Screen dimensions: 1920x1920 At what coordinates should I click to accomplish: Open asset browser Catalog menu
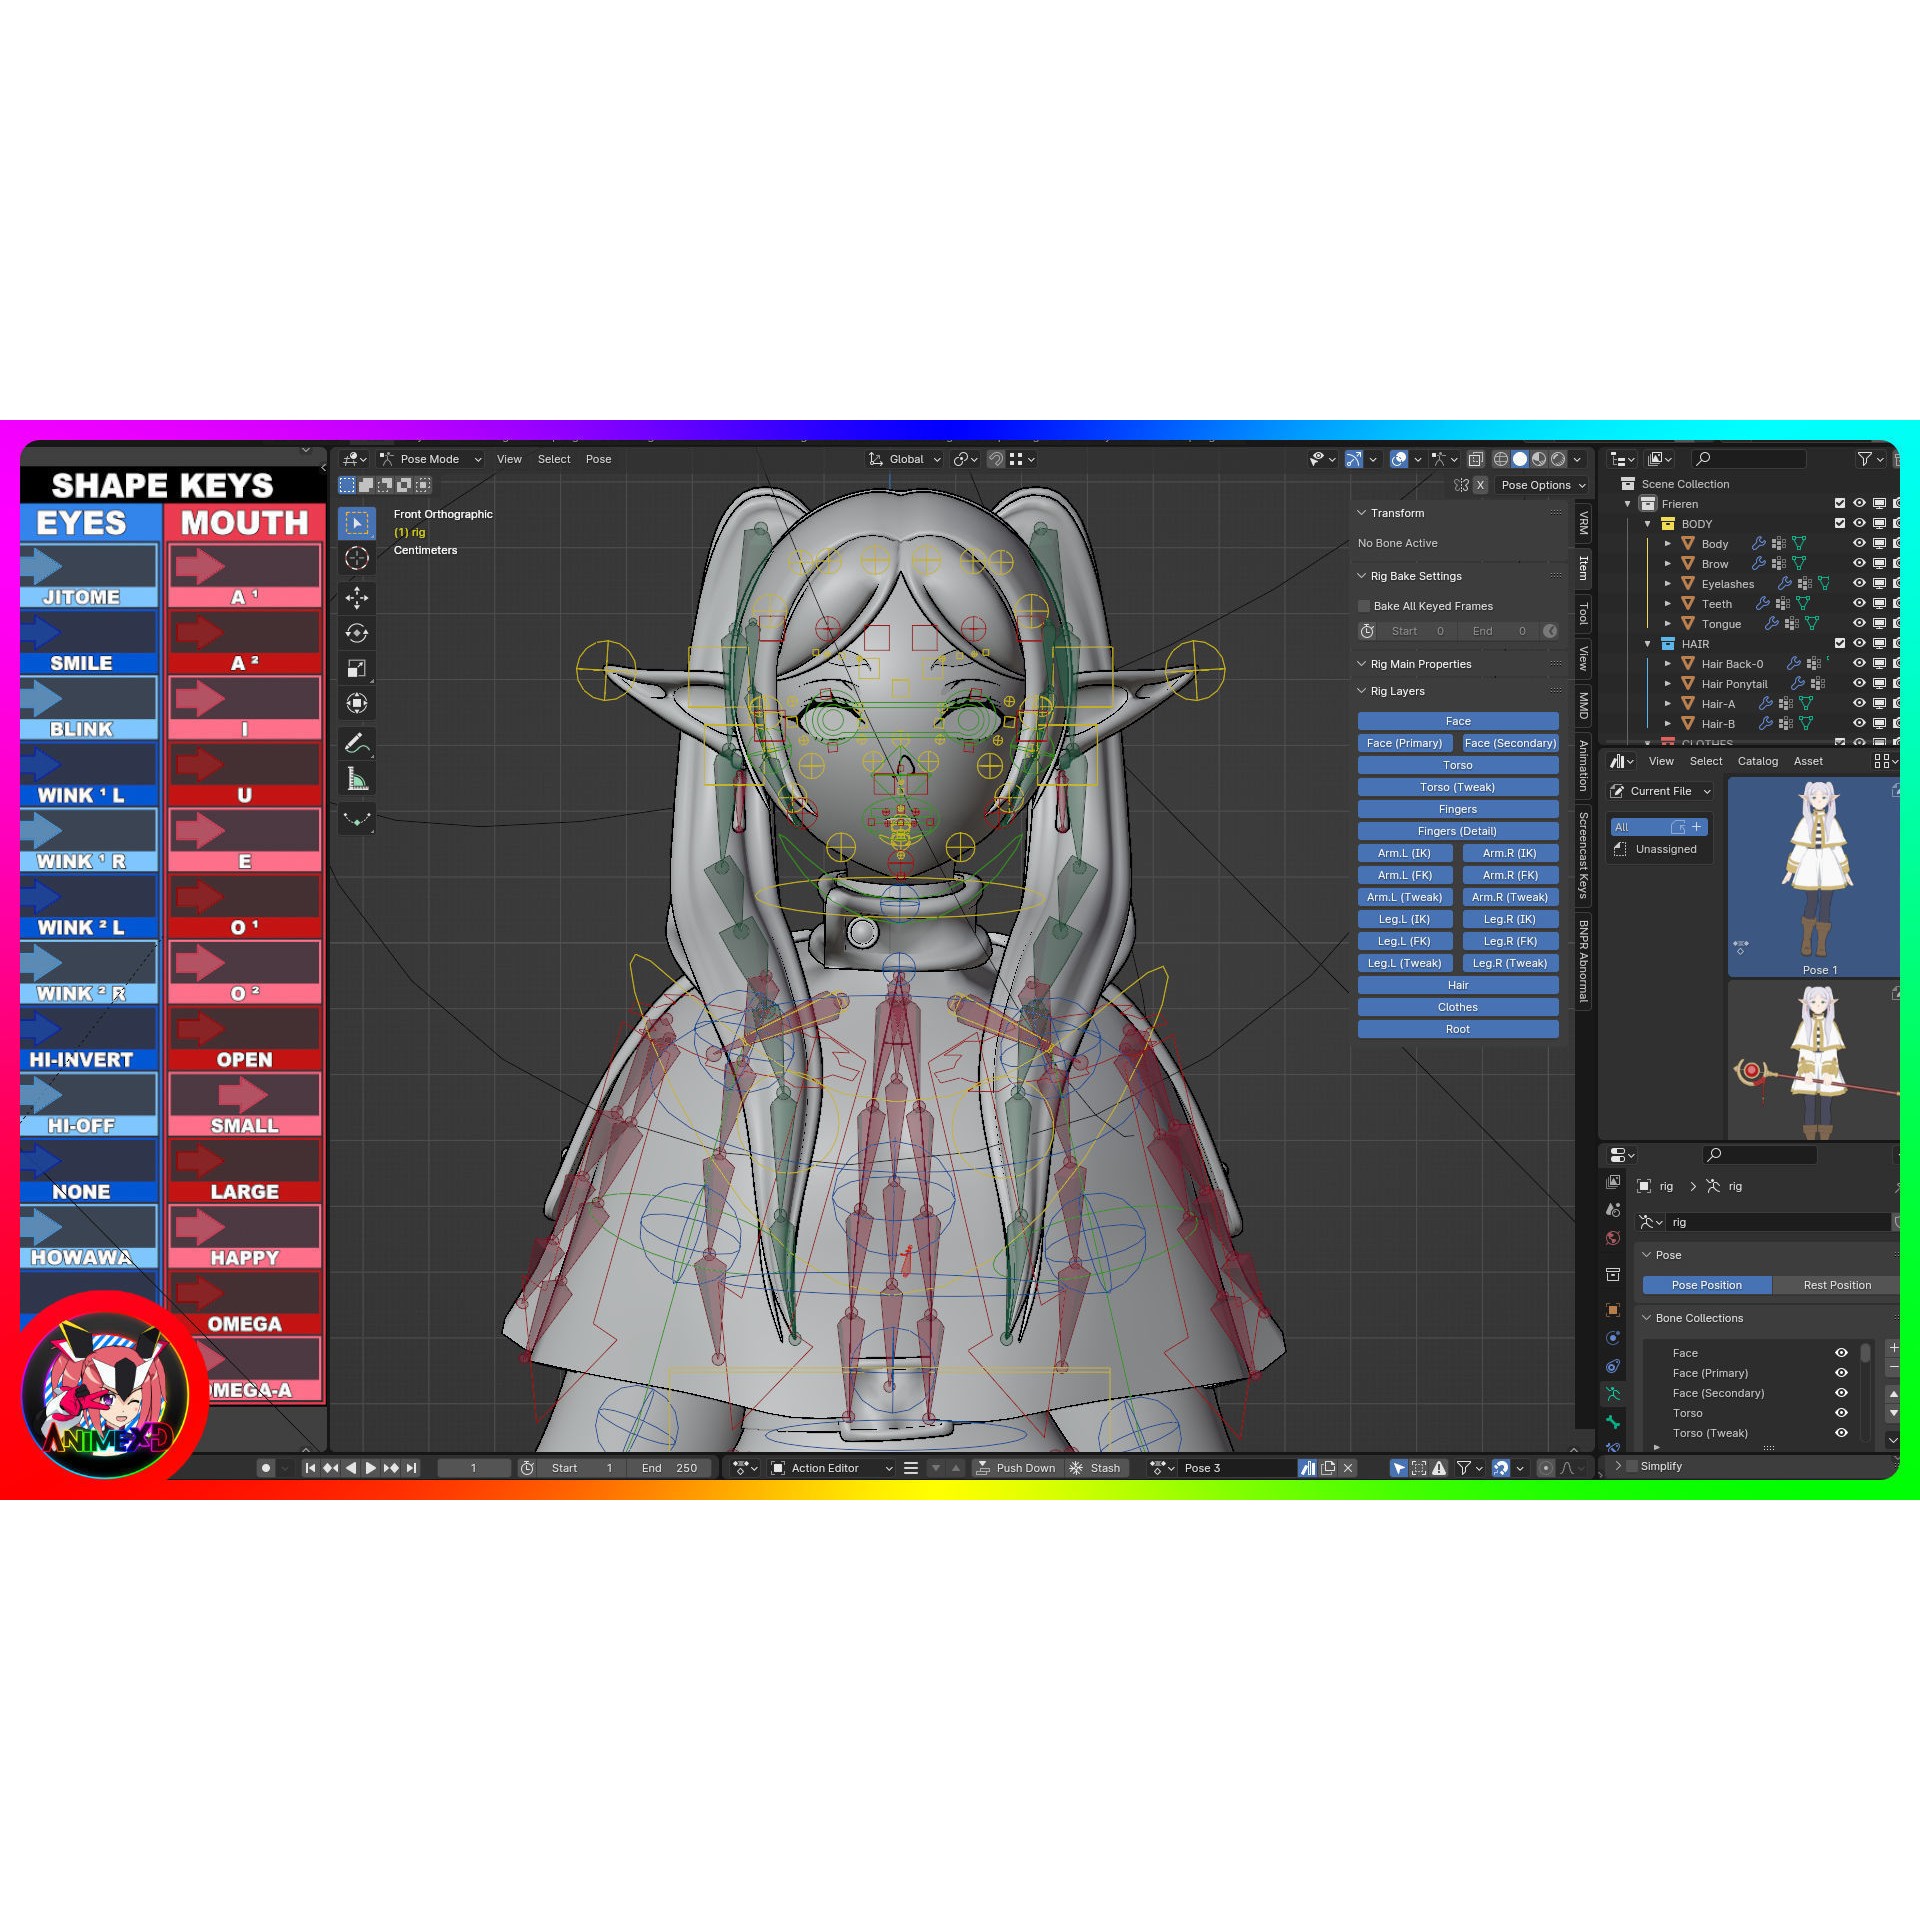(x=1757, y=761)
